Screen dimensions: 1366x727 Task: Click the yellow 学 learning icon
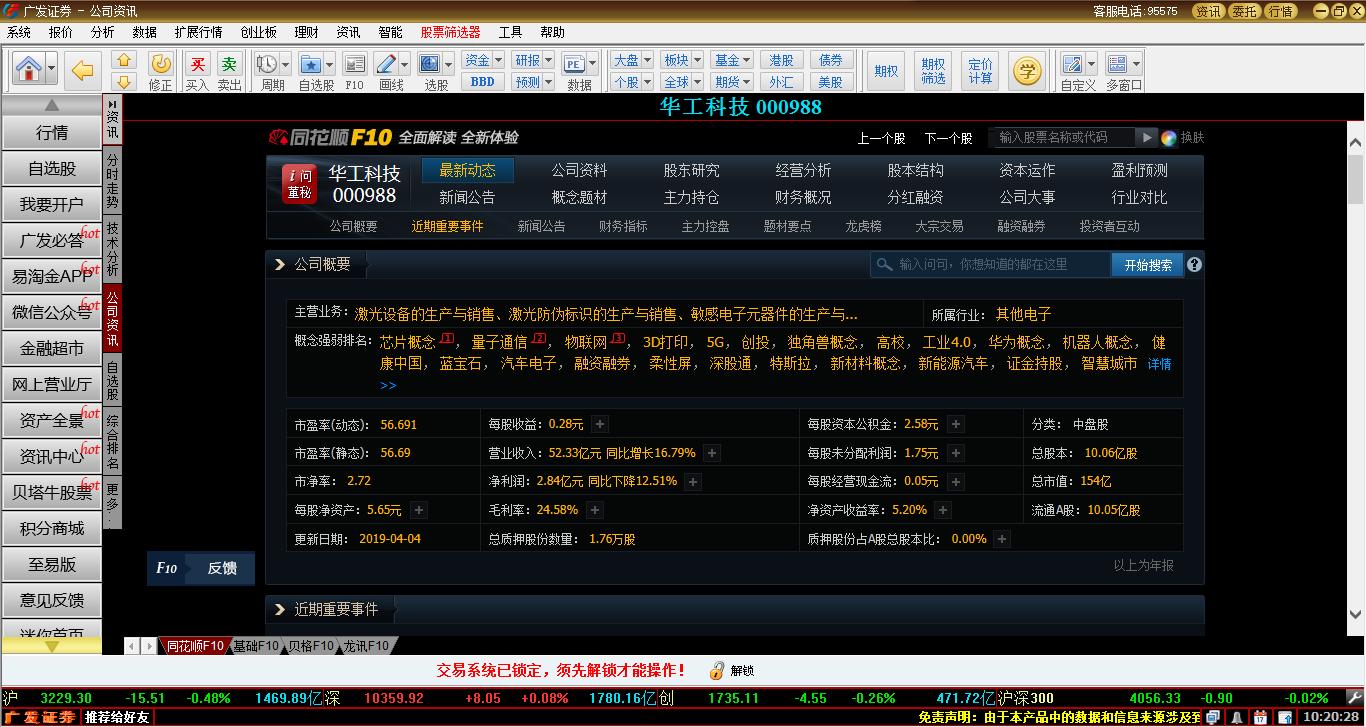point(1026,71)
